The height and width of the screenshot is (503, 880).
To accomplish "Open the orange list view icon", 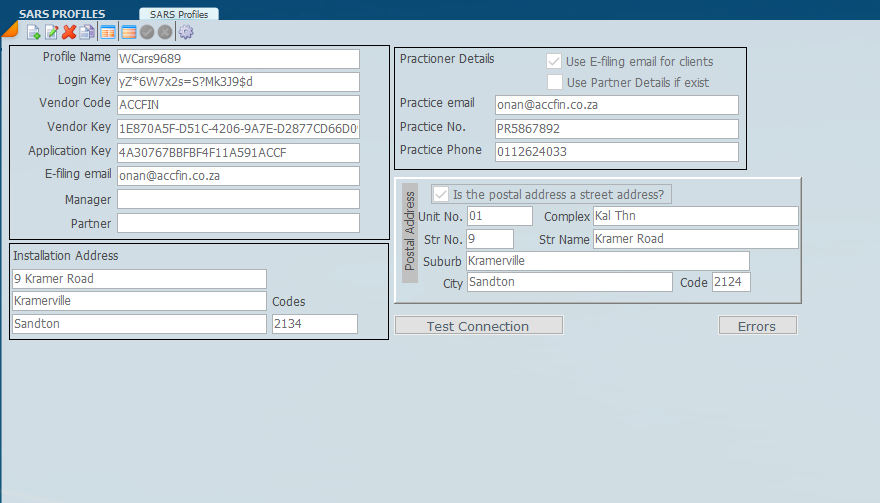I will [128, 32].
